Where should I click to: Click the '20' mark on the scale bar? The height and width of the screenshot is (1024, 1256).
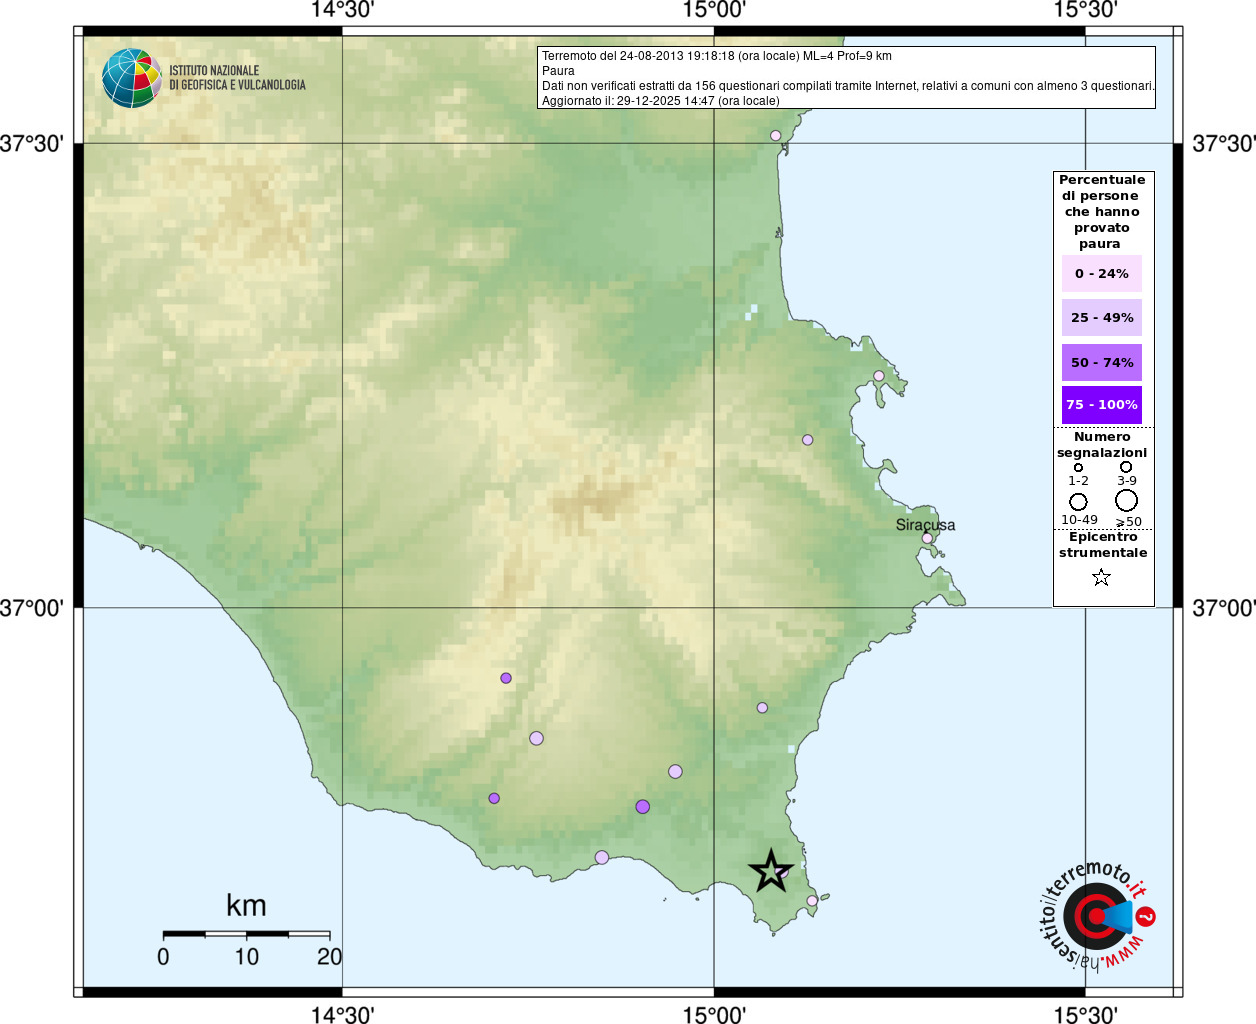coord(329,957)
